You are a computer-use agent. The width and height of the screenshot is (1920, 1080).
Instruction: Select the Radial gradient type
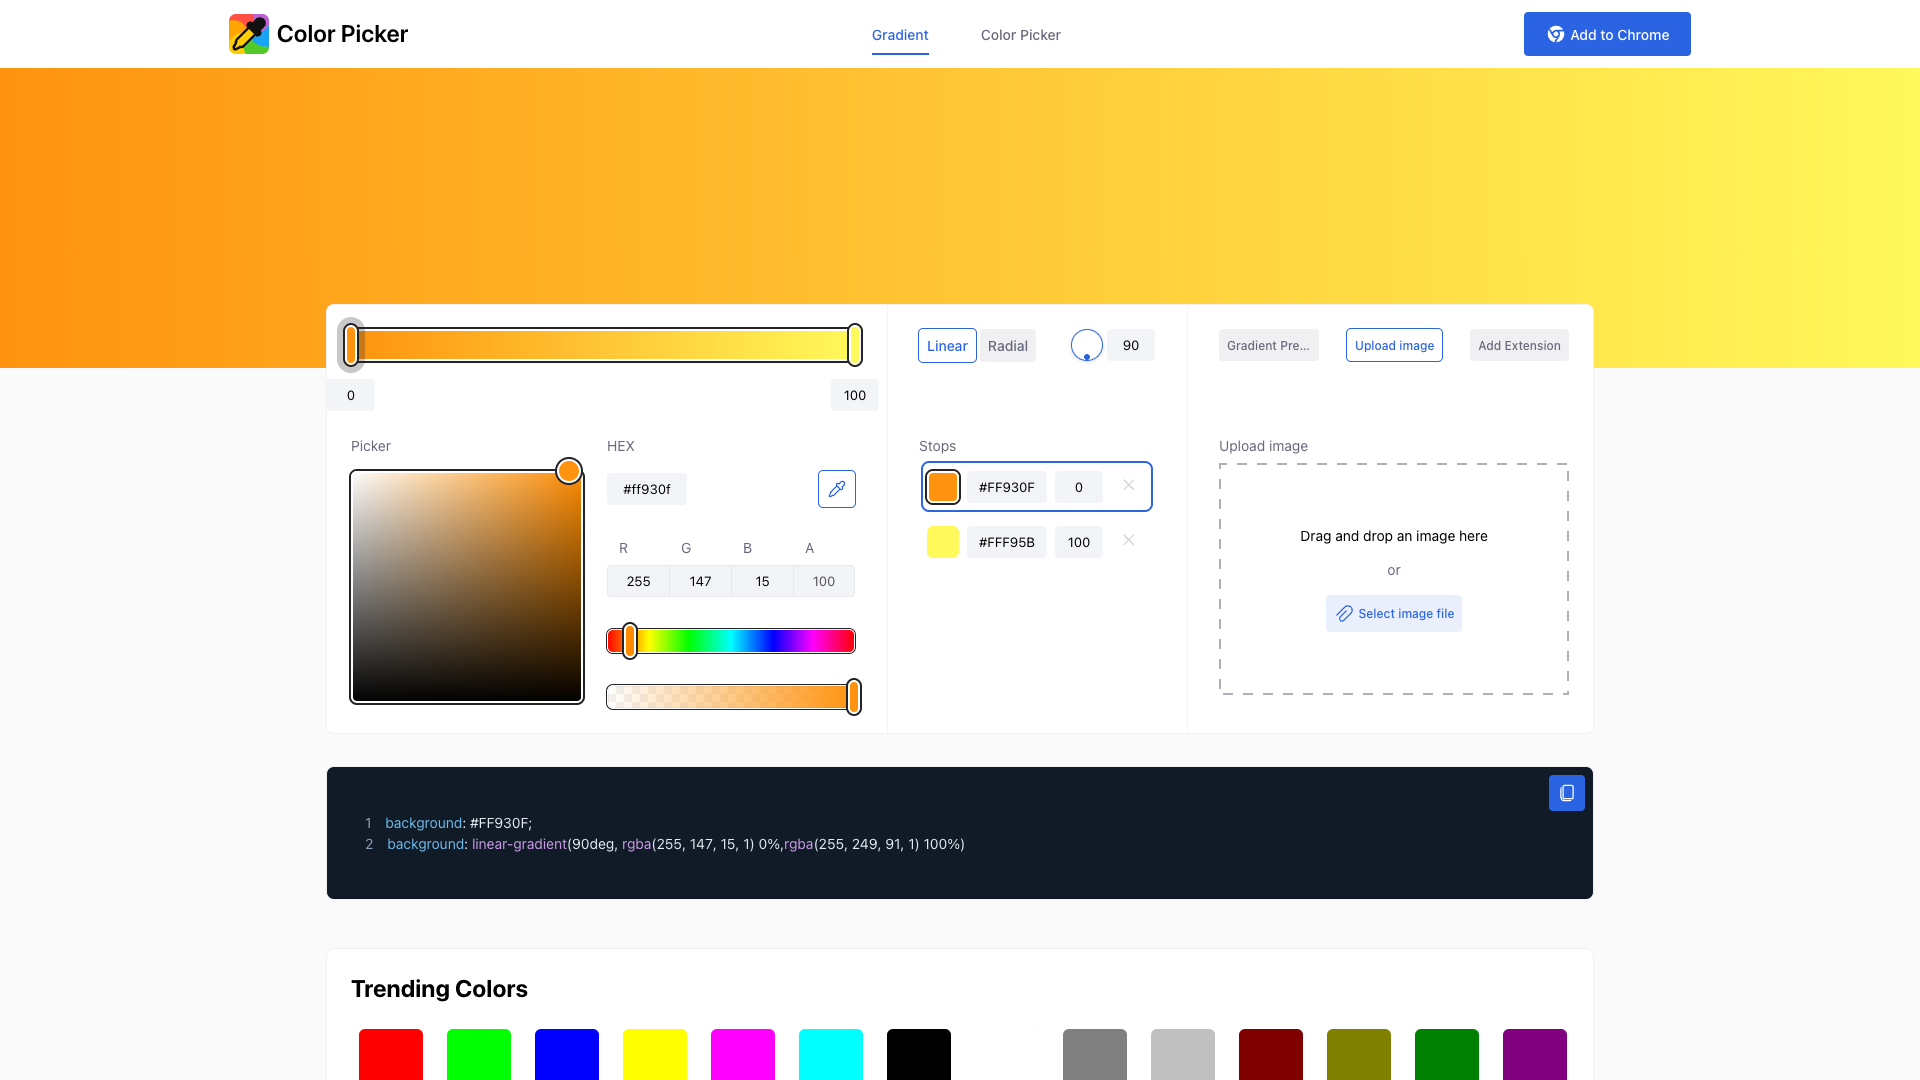click(x=1007, y=345)
